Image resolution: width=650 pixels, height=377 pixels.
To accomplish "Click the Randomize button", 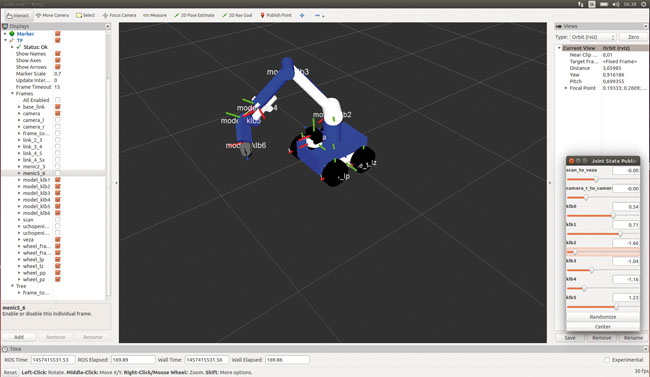I will (602, 317).
